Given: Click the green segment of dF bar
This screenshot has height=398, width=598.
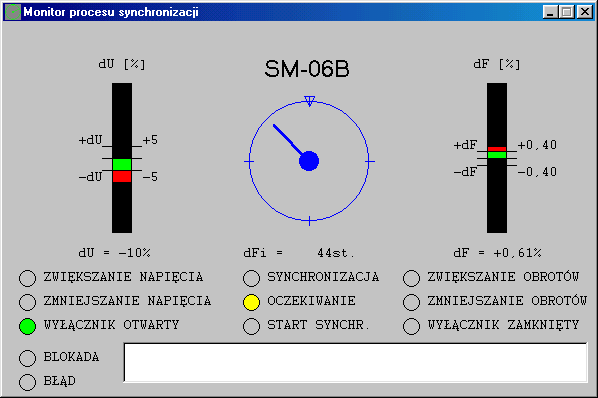Looking at the screenshot, I should click(x=497, y=155).
